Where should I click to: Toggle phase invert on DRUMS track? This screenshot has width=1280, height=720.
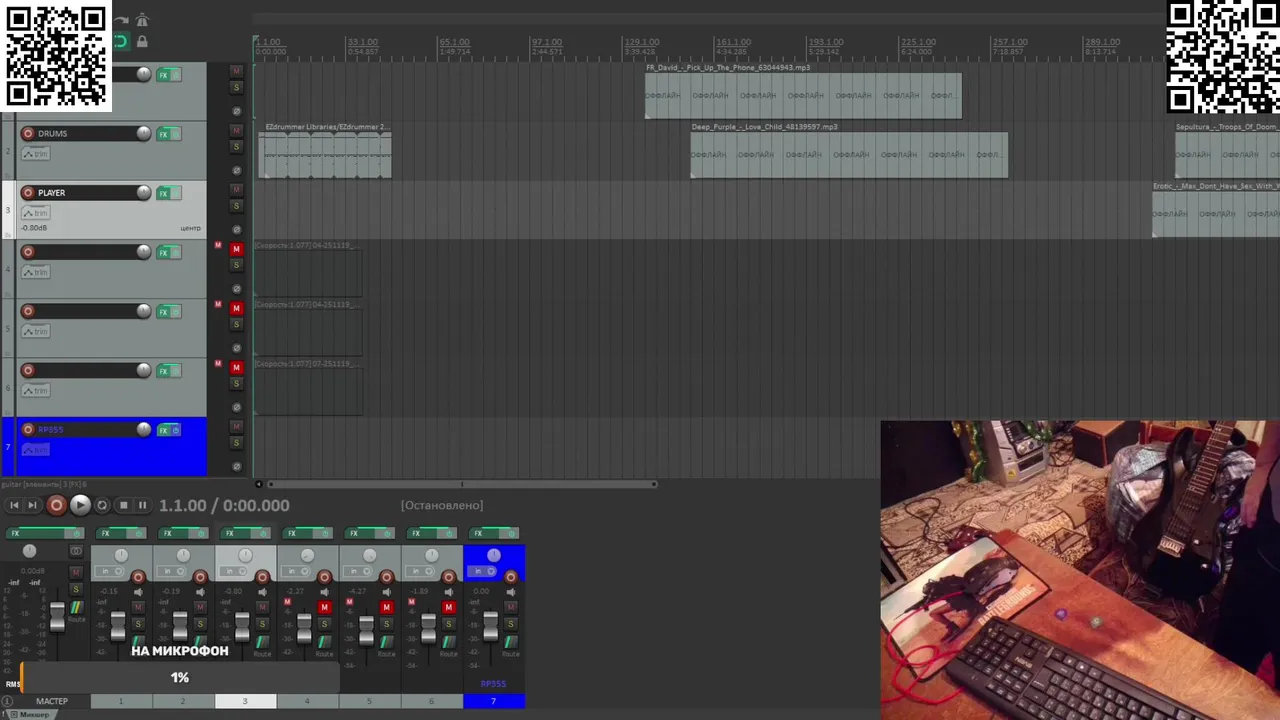pyautogui.click(x=236, y=170)
